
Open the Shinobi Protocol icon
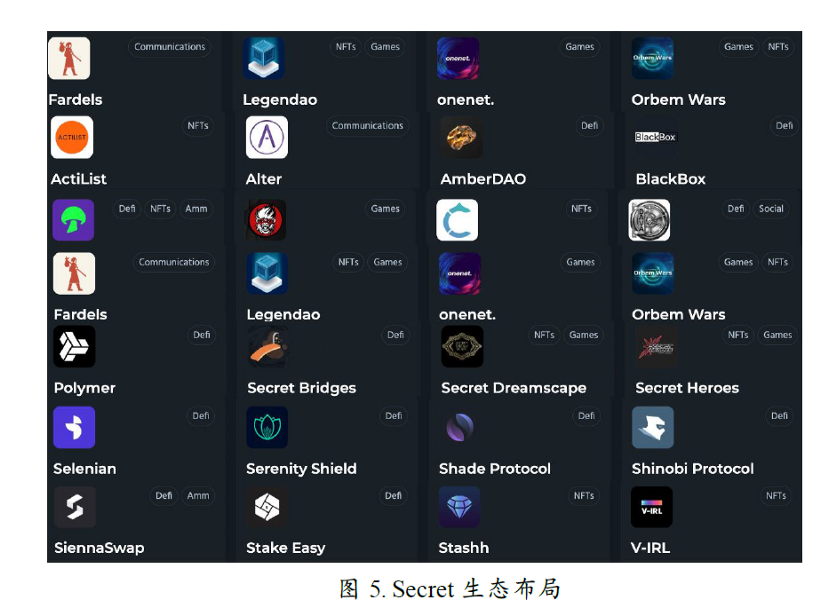tap(653, 427)
